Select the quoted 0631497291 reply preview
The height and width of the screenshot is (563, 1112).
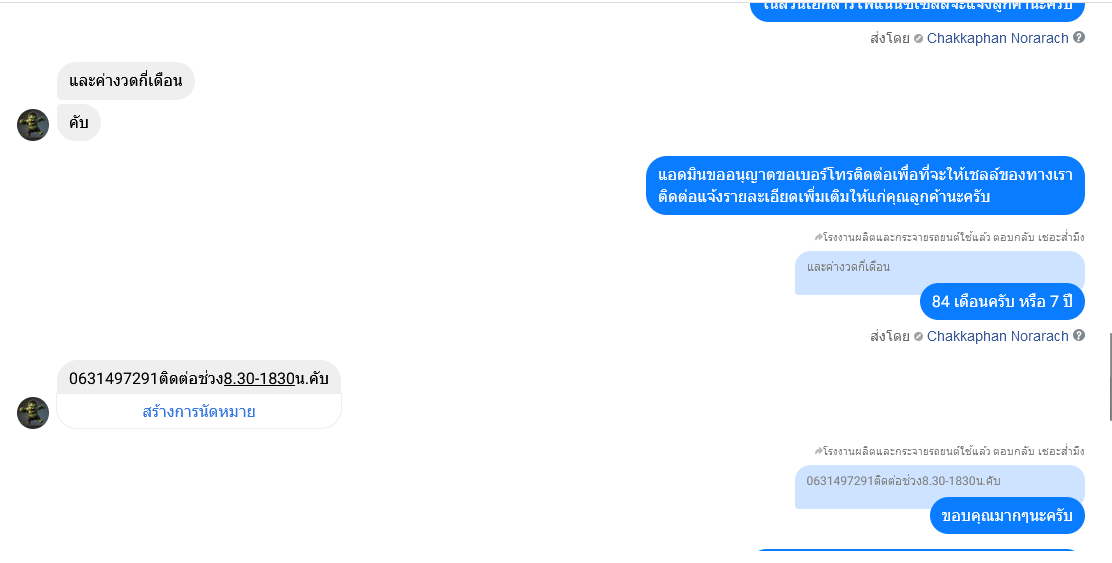click(940, 486)
